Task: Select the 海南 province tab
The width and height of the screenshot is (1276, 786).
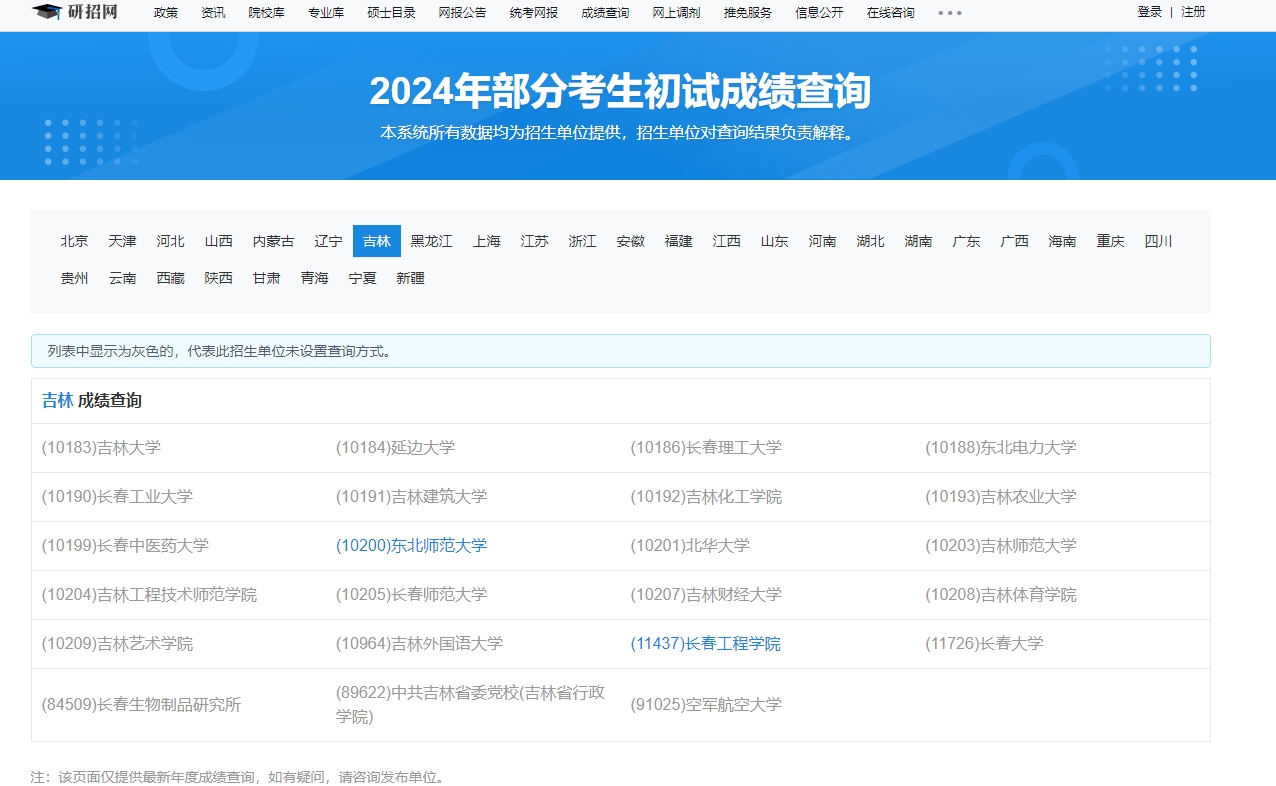Action: click(x=1063, y=241)
